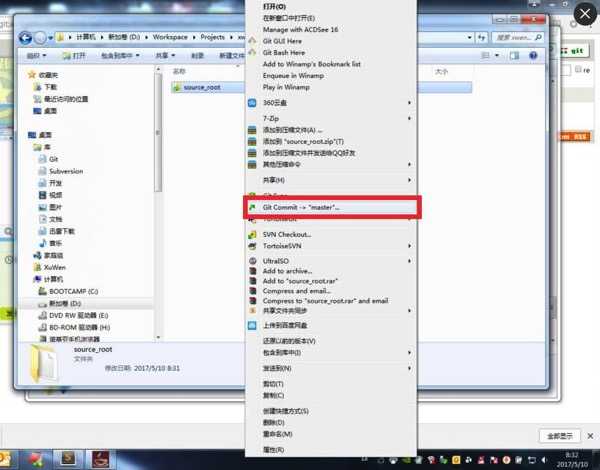Select BOOTCAMP (C:) drive in tree
Screen dimensions: 600x470
click(x=73, y=291)
